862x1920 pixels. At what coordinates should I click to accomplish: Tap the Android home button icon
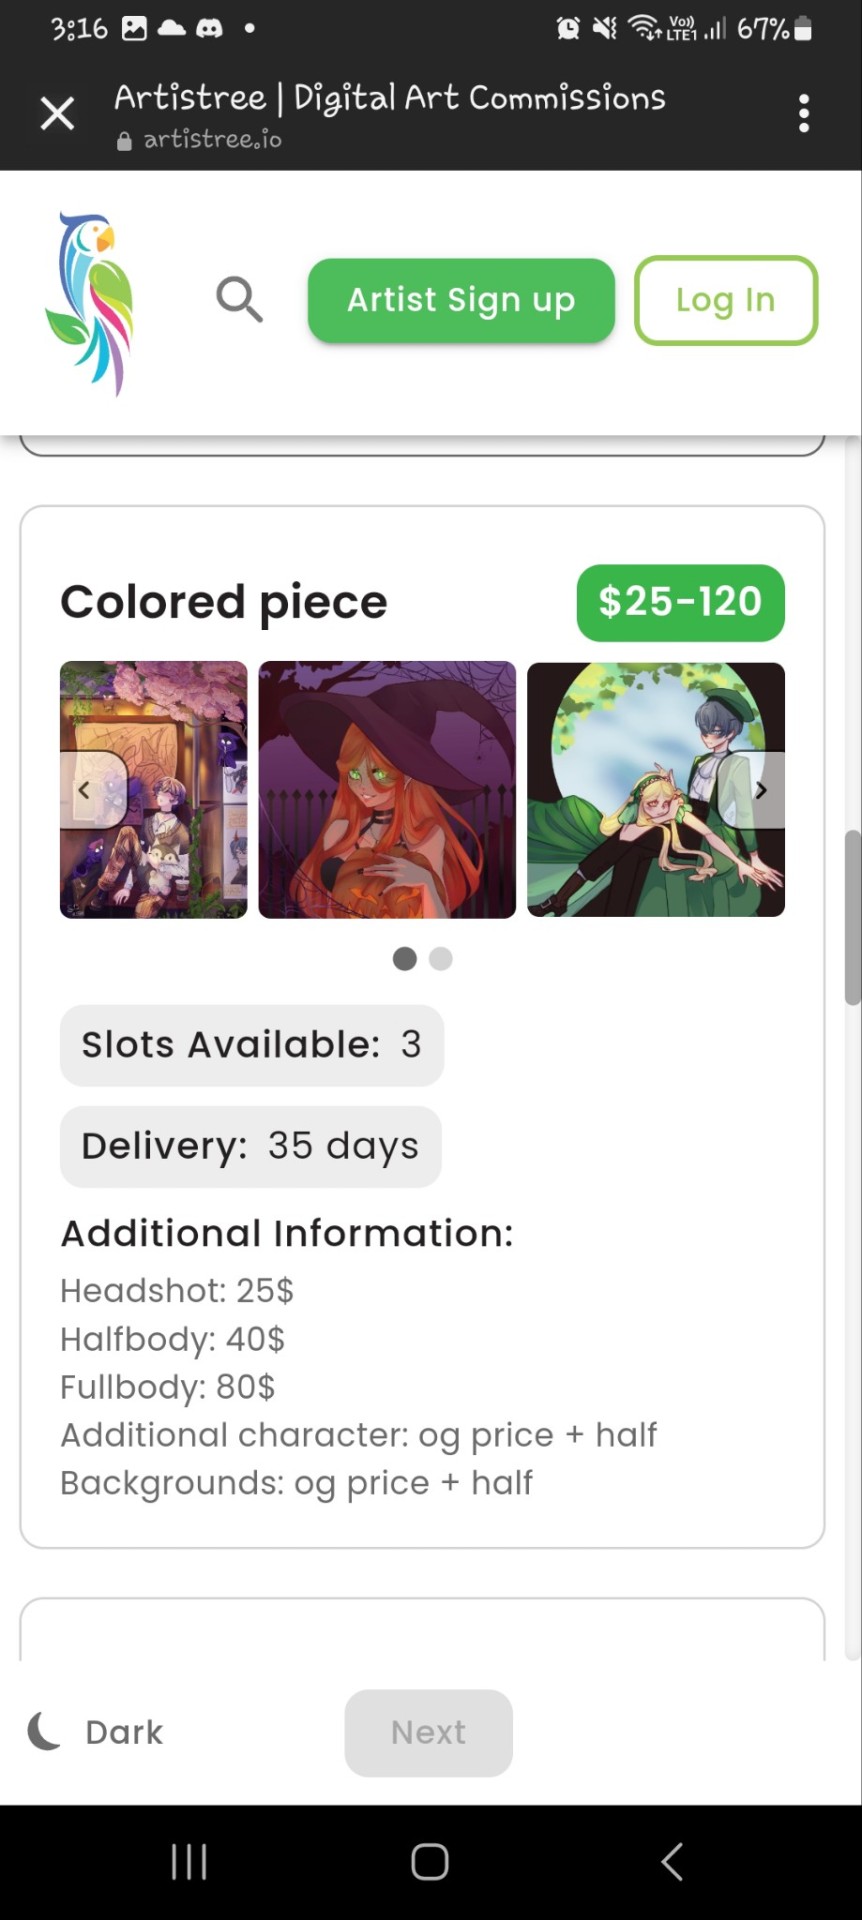tap(430, 1862)
